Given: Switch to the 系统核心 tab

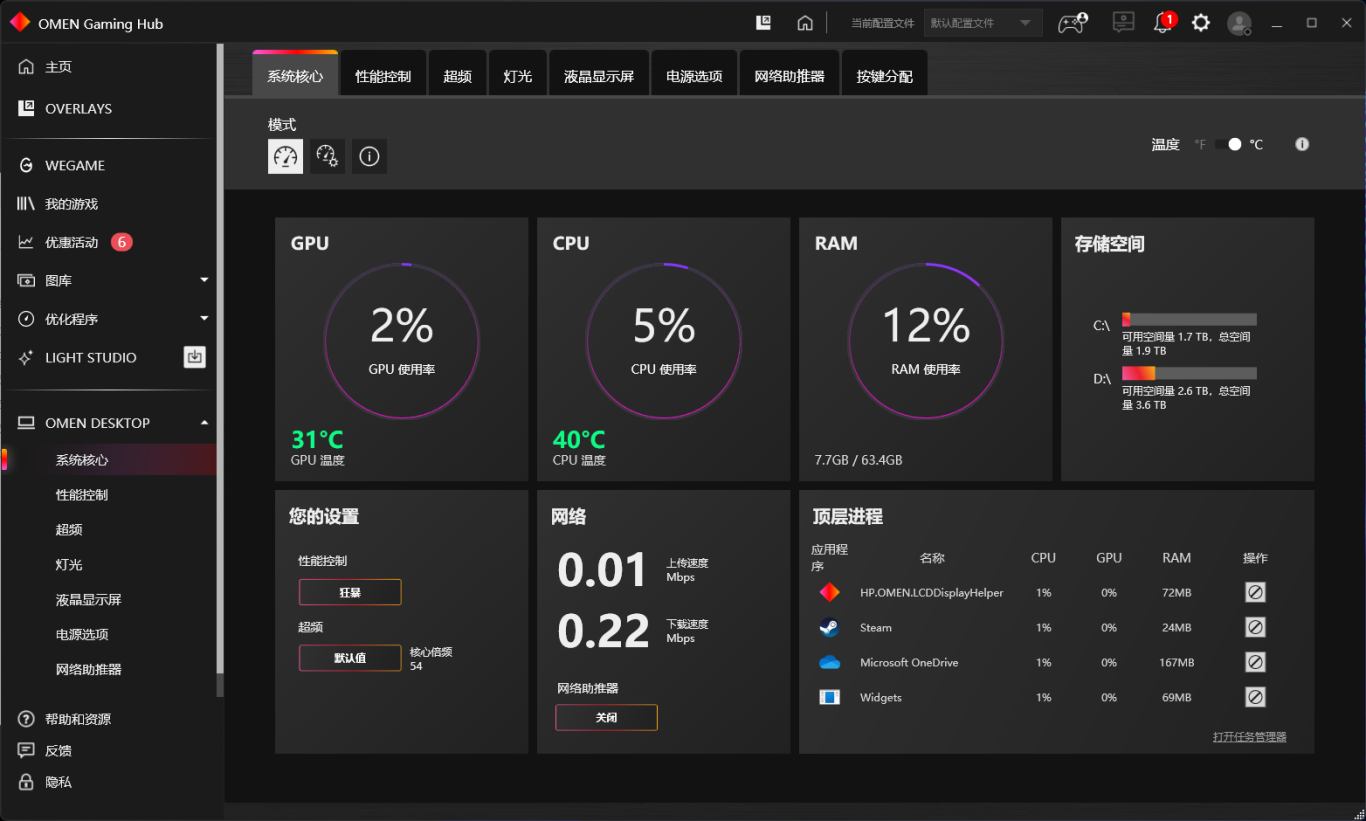Looking at the screenshot, I should [x=295, y=75].
